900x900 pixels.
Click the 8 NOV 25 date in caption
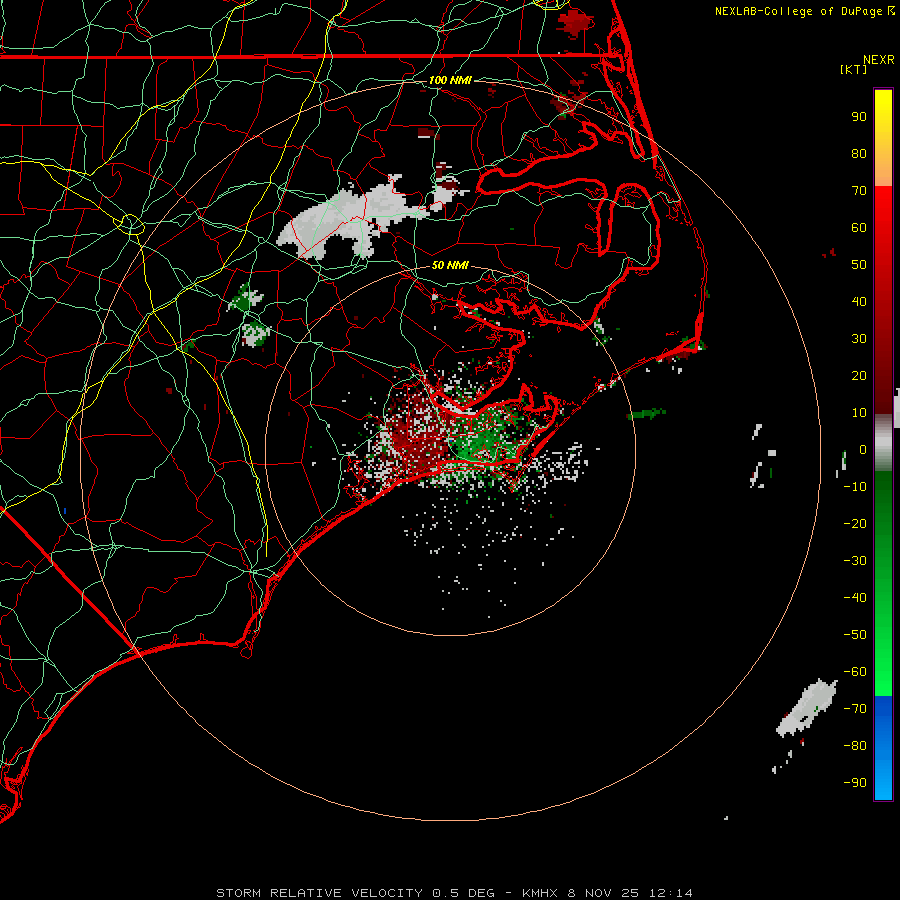[603, 893]
